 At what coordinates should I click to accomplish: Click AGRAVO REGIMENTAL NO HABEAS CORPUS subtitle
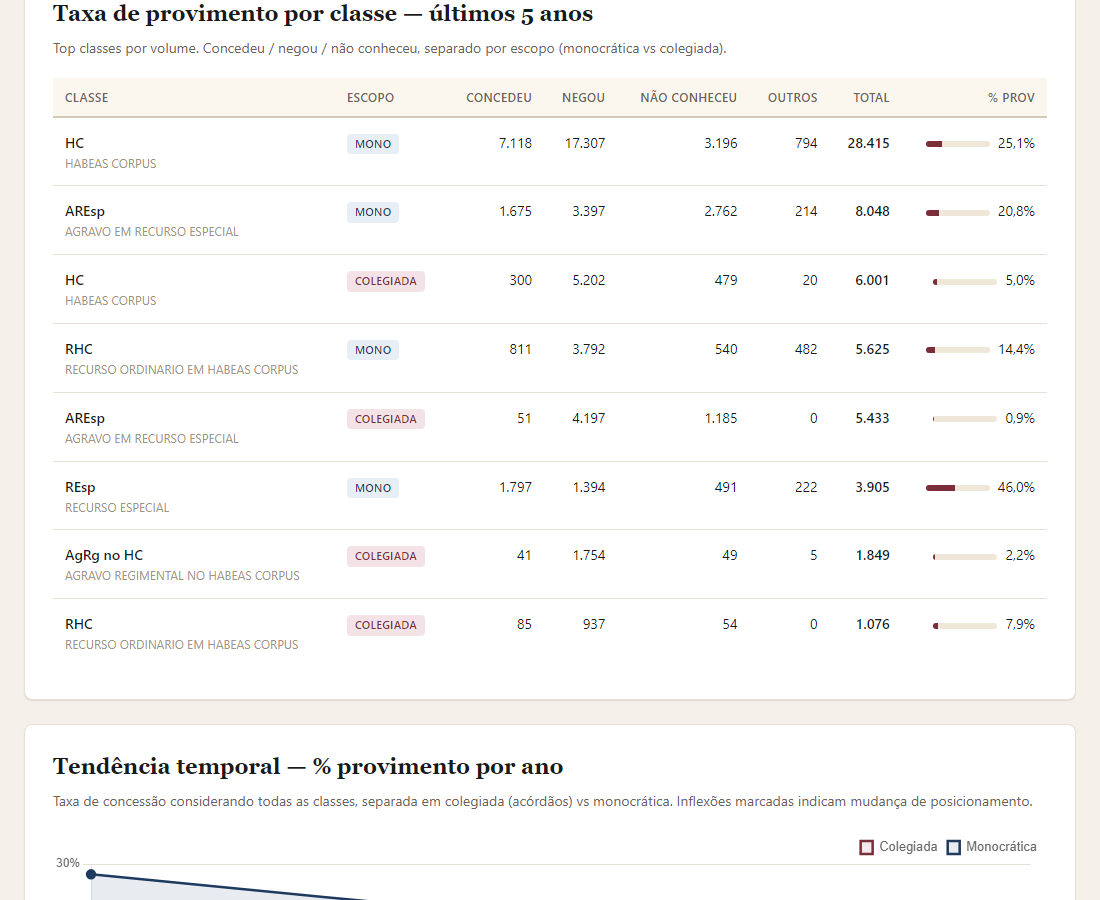pyautogui.click(x=182, y=575)
